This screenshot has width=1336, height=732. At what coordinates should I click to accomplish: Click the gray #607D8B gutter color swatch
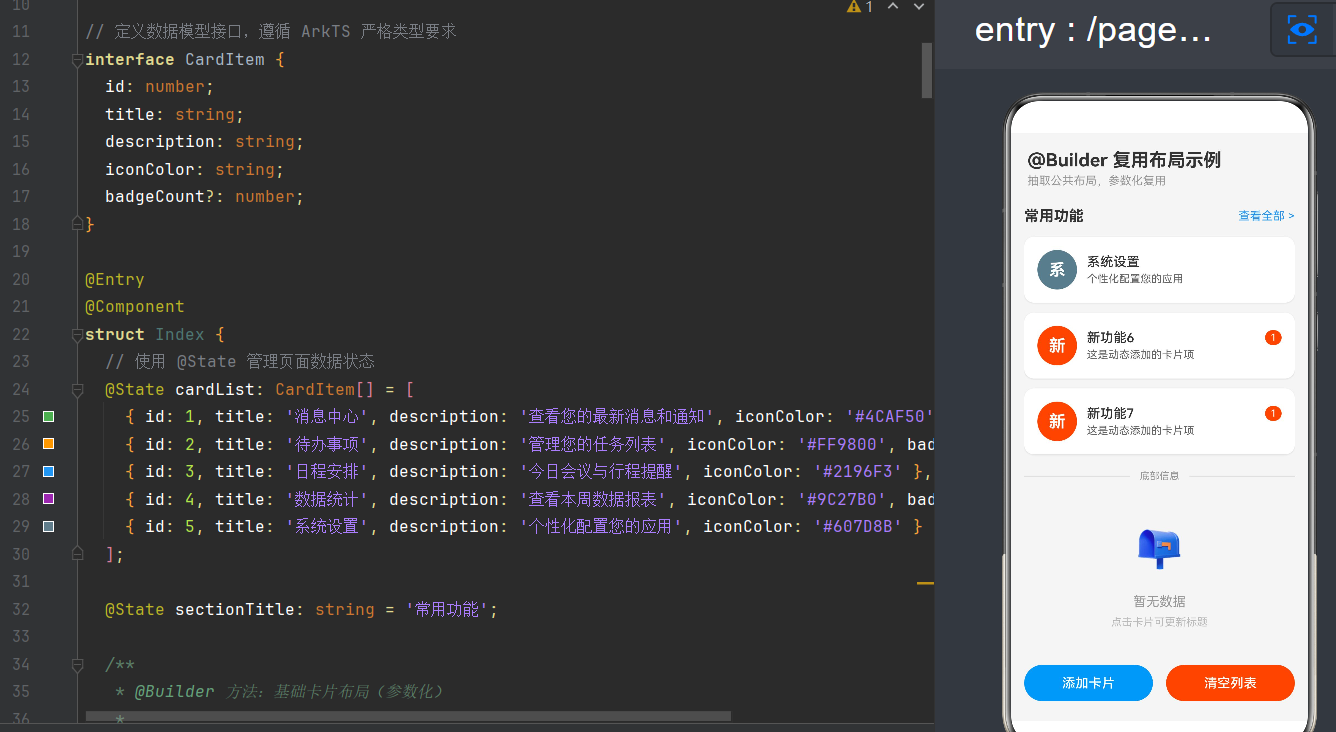pyautogui.click(x=48, y=526)
